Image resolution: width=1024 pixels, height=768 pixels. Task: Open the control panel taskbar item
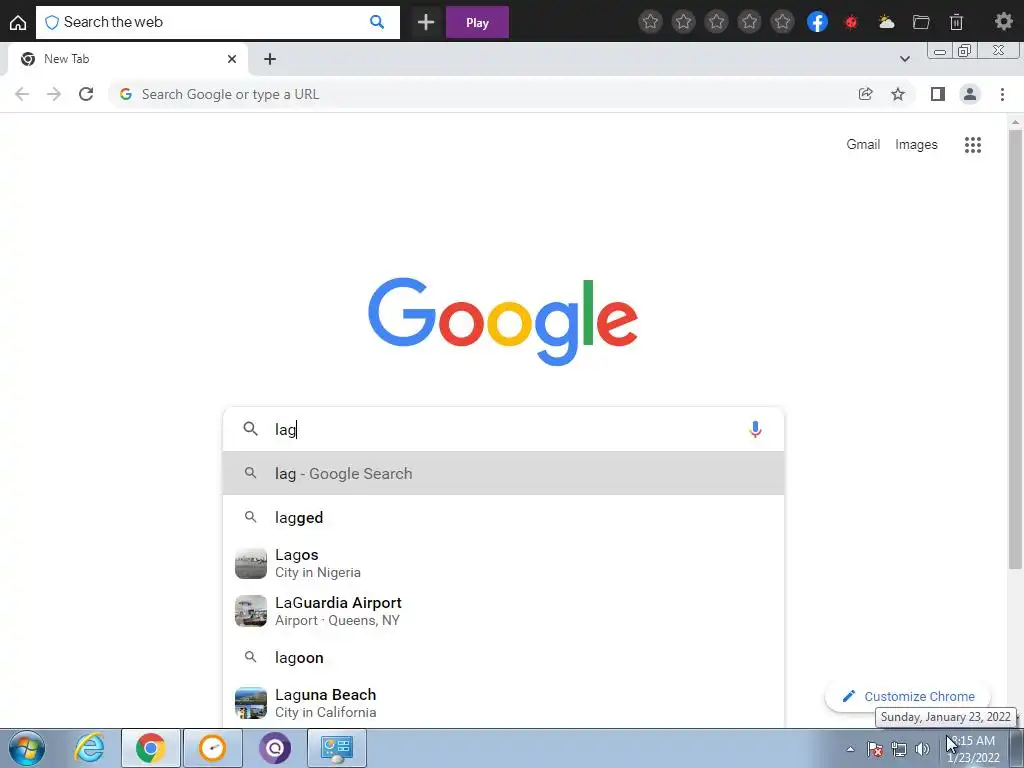click(336, 748)
